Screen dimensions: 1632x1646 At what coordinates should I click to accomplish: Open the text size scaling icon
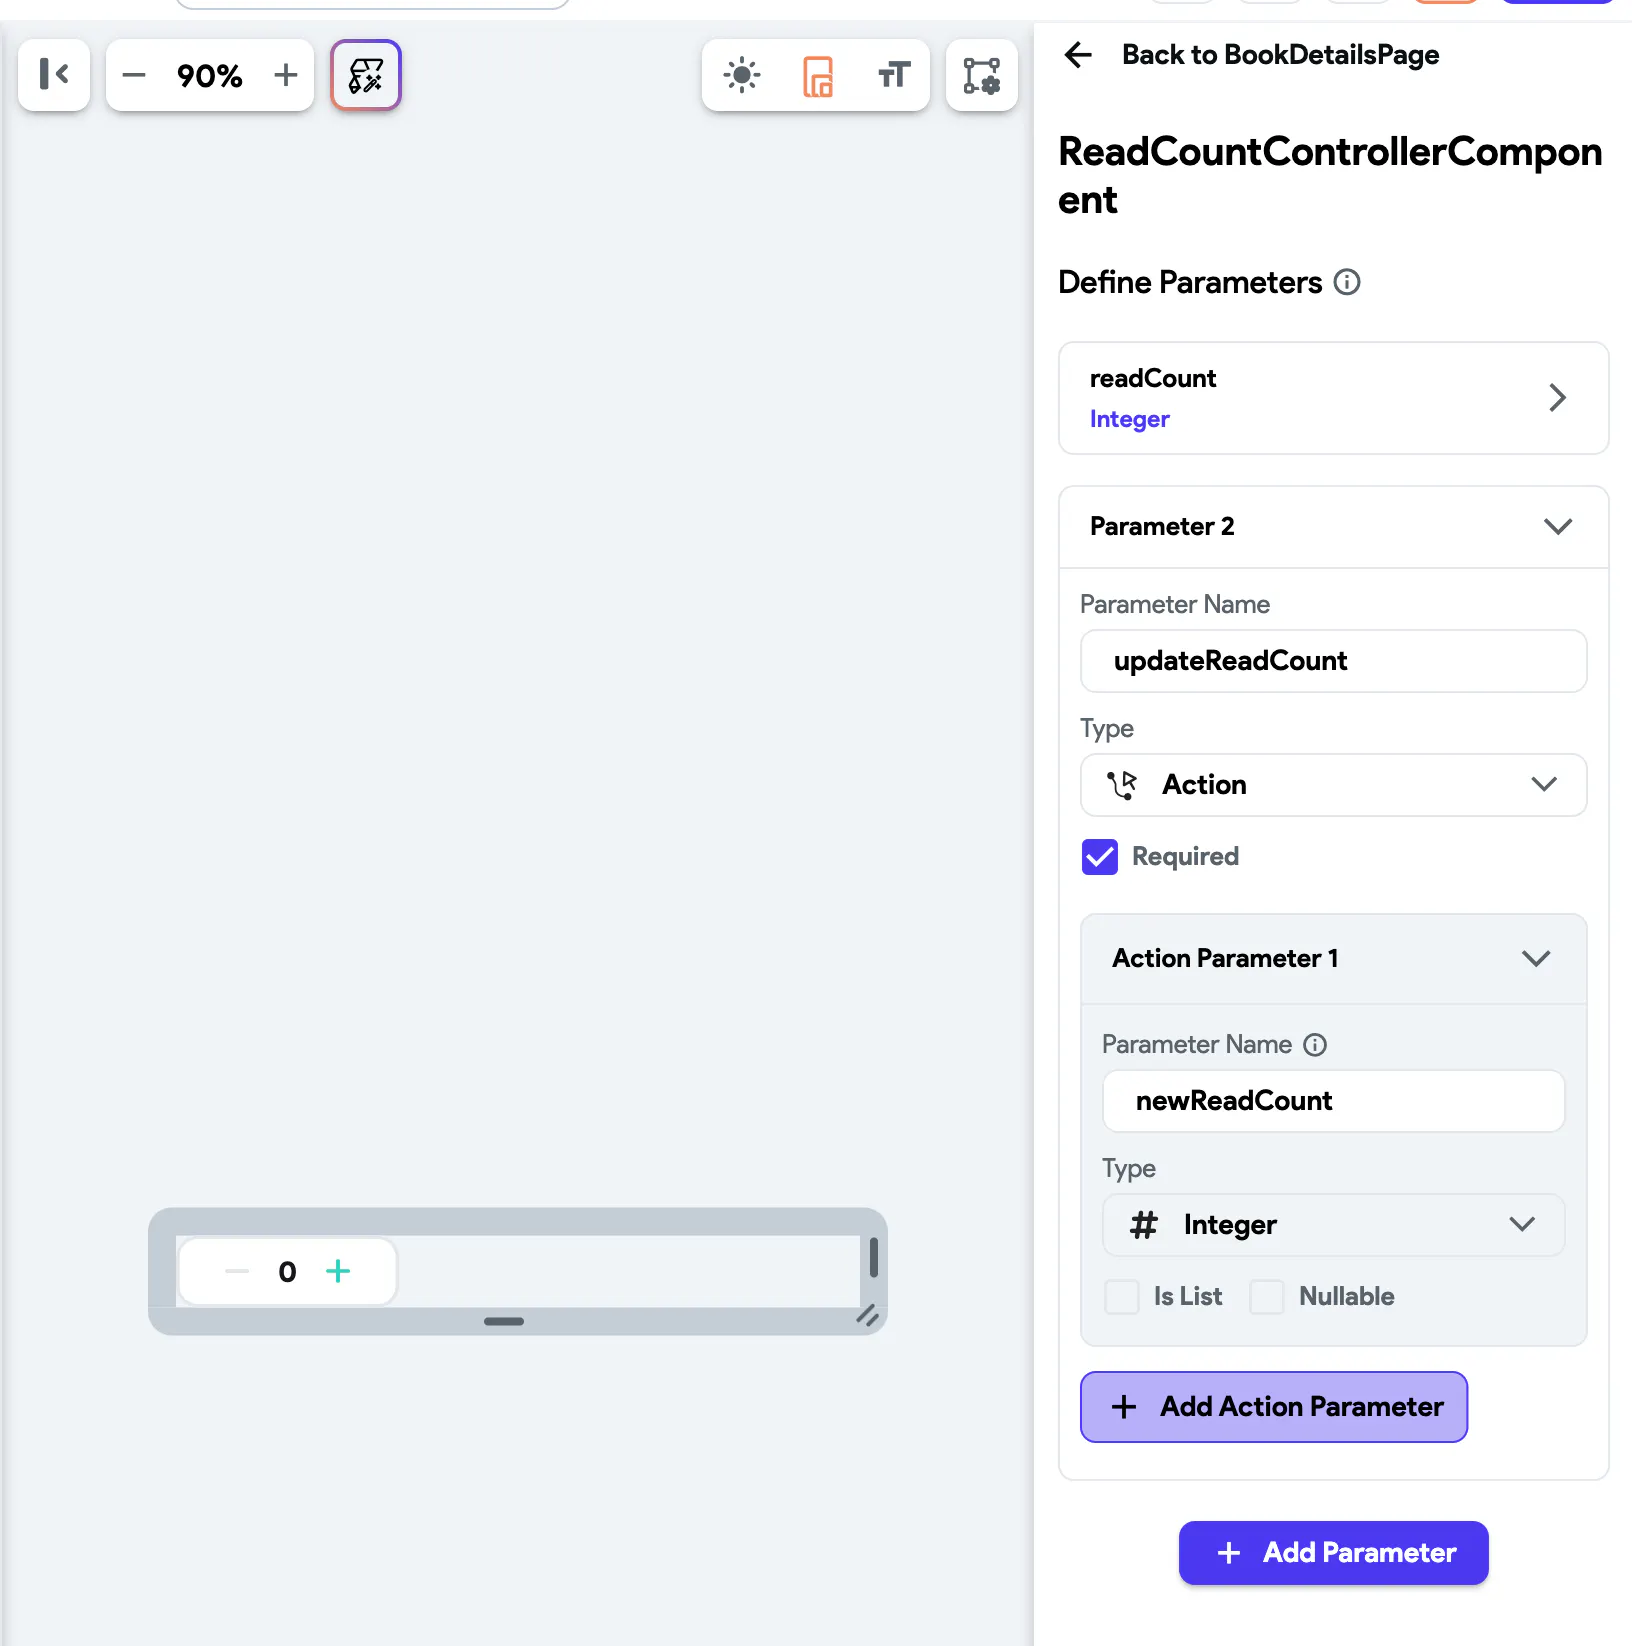[894, 75]
